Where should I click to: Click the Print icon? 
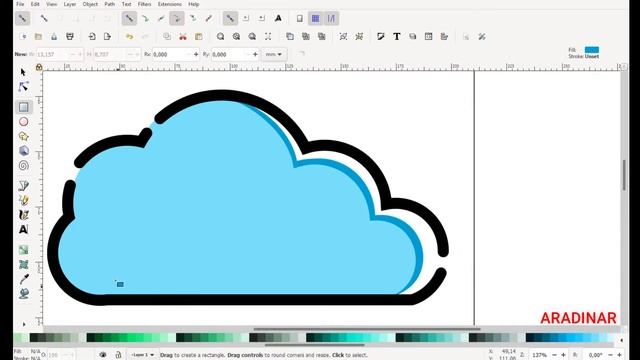point(70,37)
